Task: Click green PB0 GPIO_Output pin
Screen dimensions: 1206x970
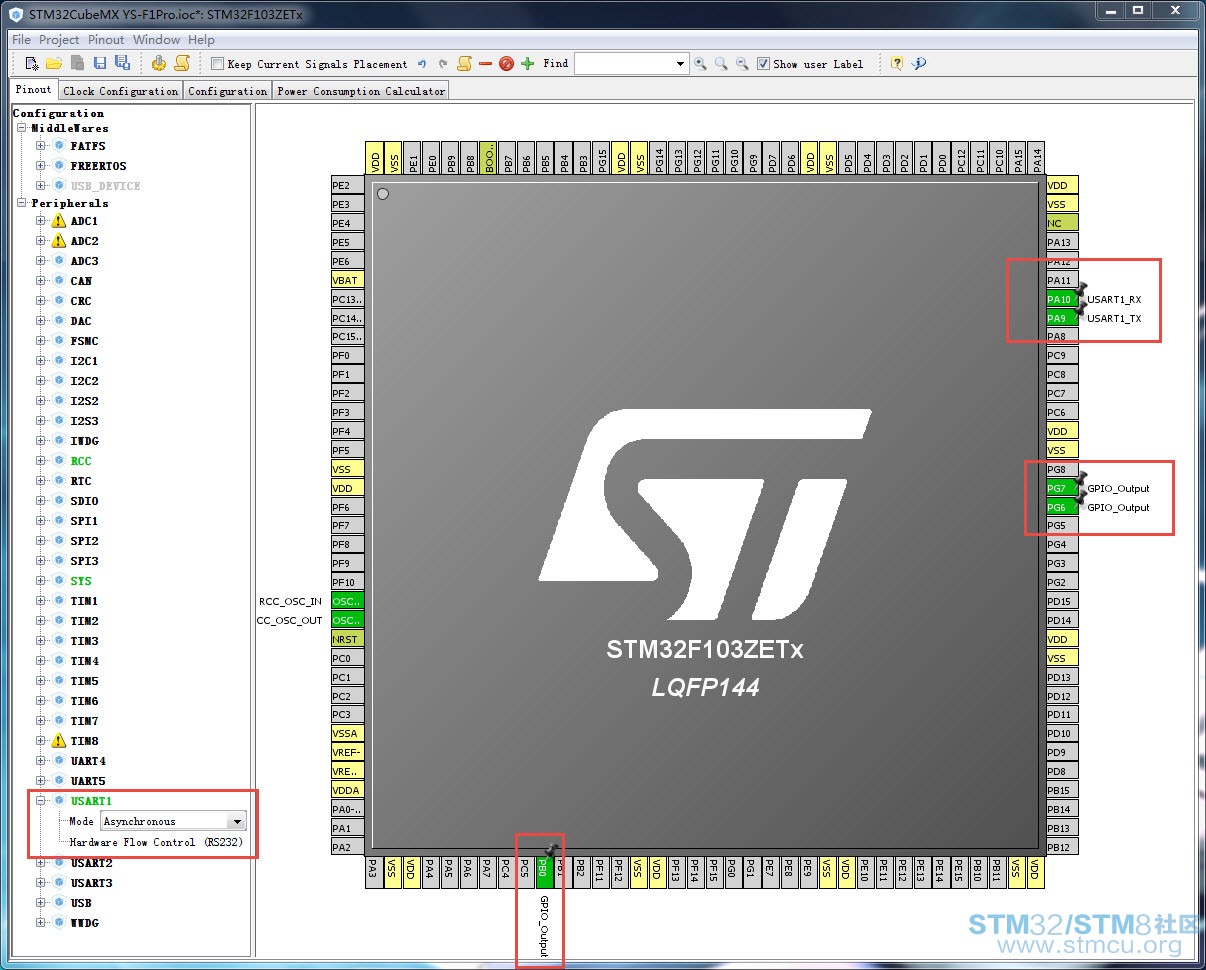Action: (x=544, y=870)
